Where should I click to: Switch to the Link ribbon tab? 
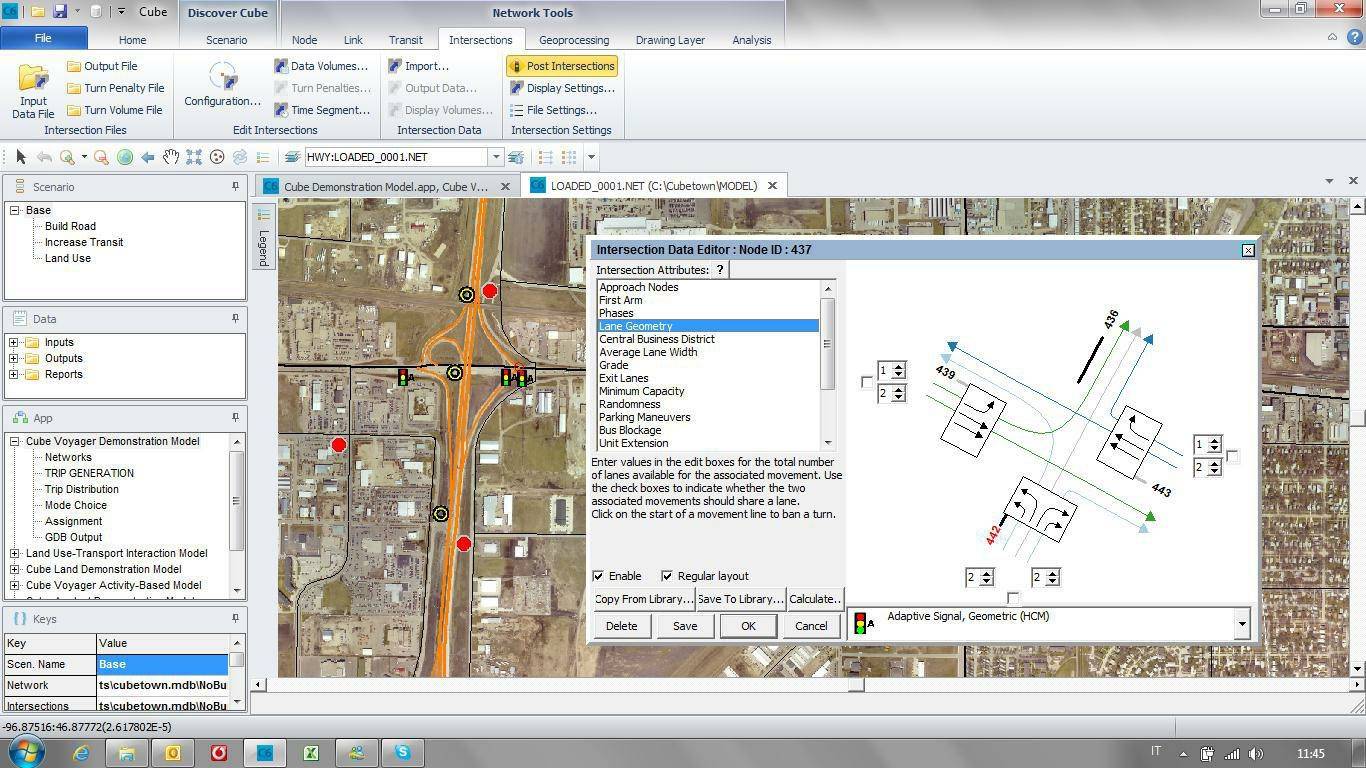353,40
